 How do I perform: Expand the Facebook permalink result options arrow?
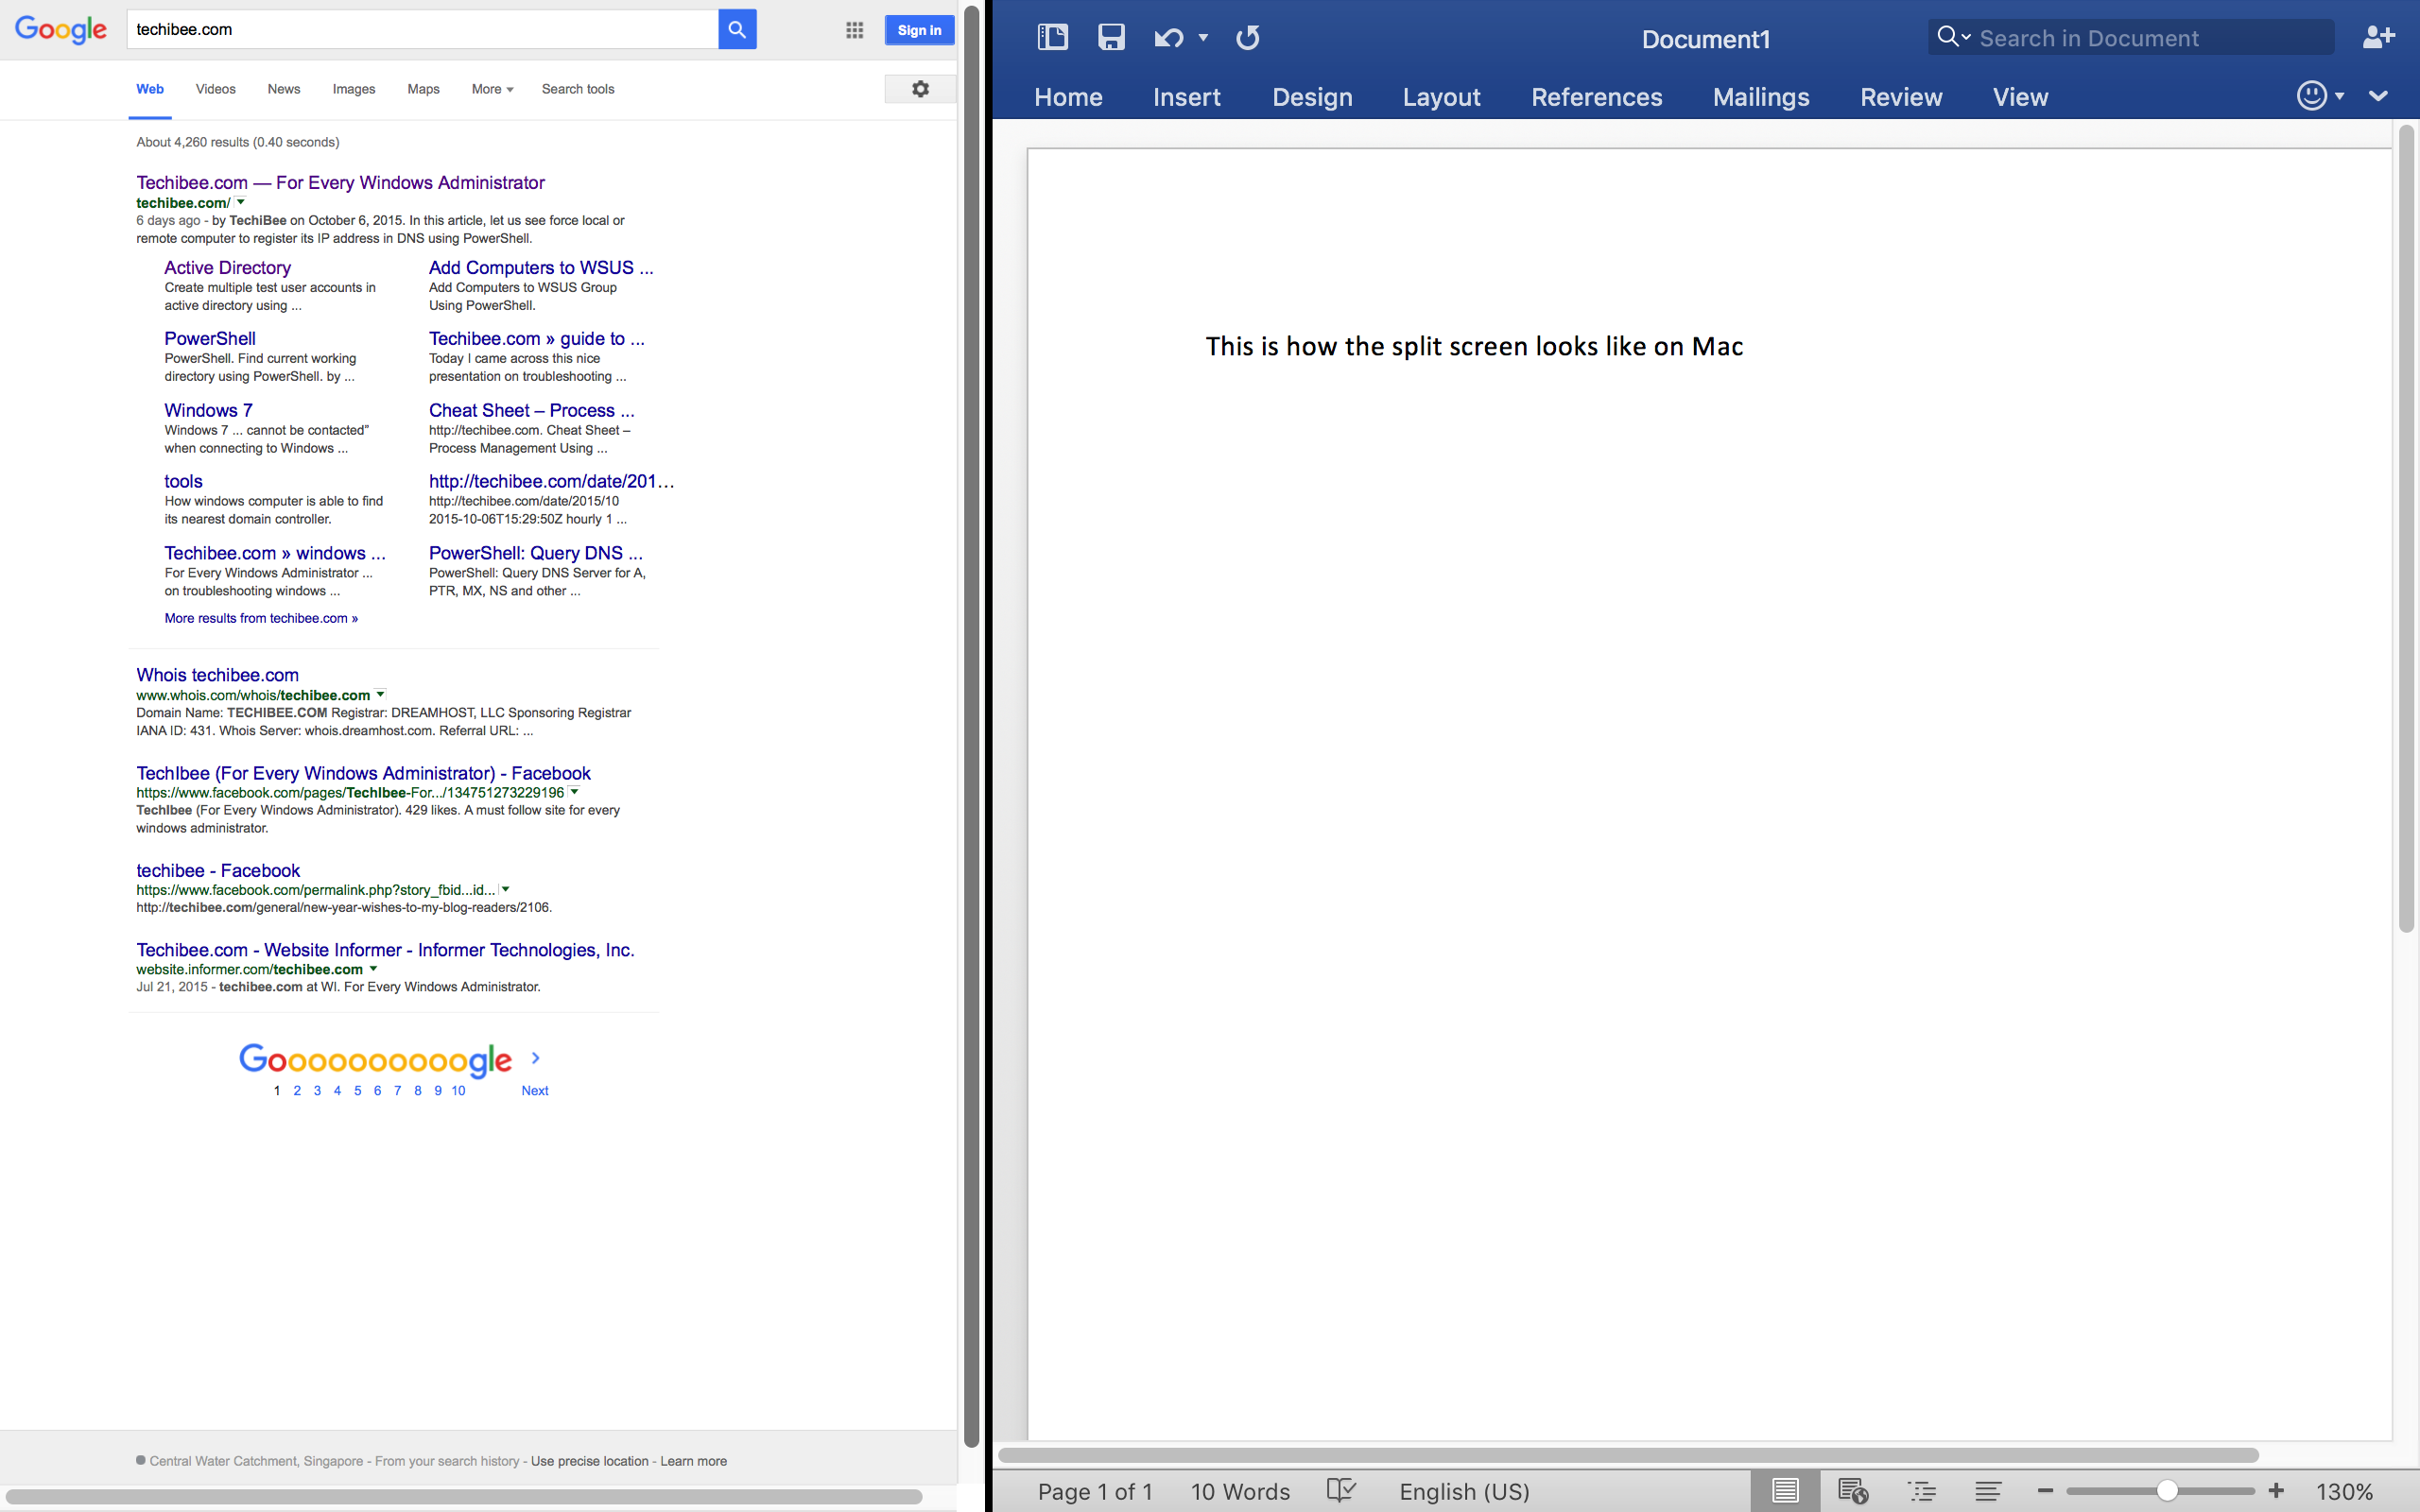pos(505,888)
